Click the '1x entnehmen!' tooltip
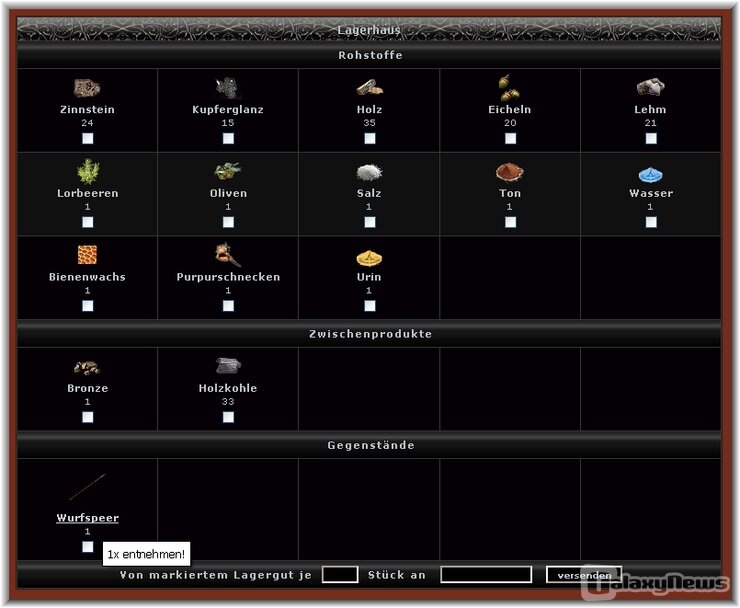This screenshot has width=740, height=608. click(x=146, y=554)
